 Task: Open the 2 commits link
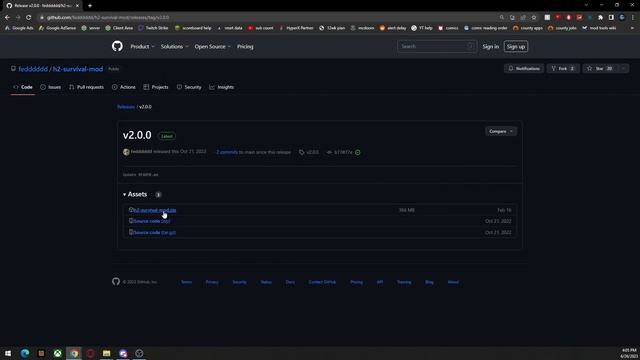coord(227,152)
